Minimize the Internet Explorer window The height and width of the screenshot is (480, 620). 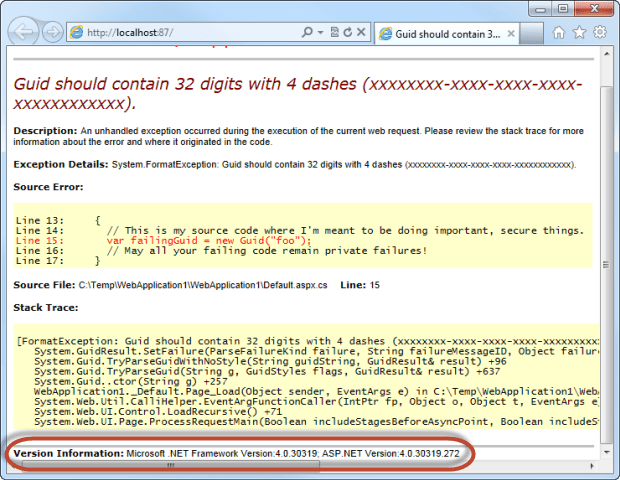(x=540, y=9)
